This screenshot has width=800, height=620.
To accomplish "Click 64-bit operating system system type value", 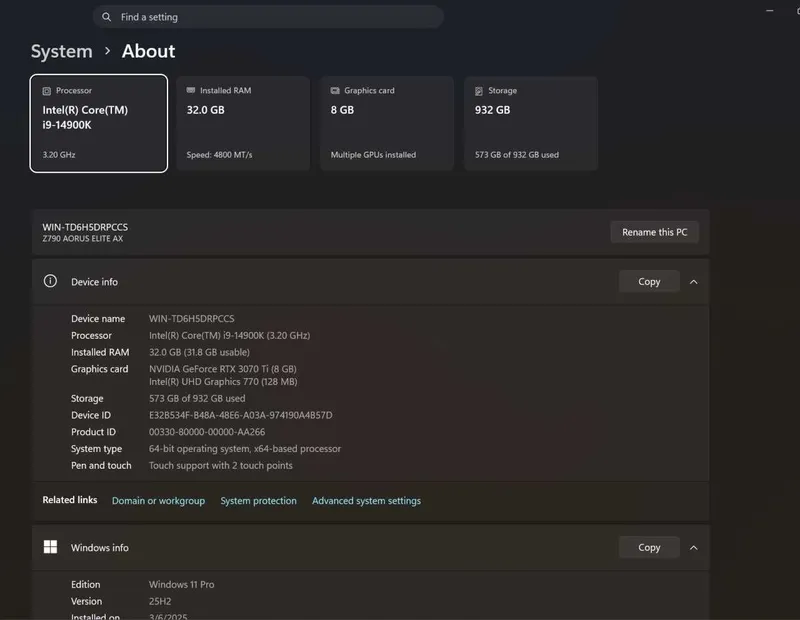I will coord(244,449).
